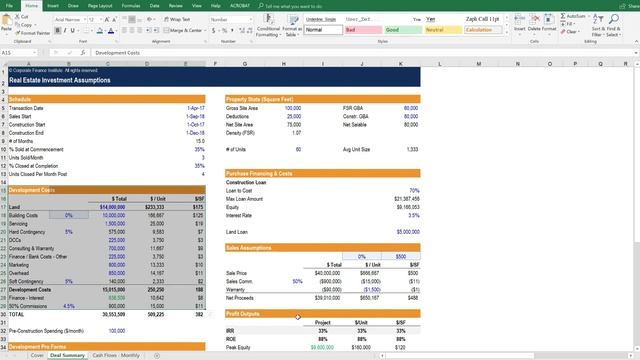Screen dimensions: 640x360
Task: Open Conditional Formatting
Action: click(x=268, y=25)
